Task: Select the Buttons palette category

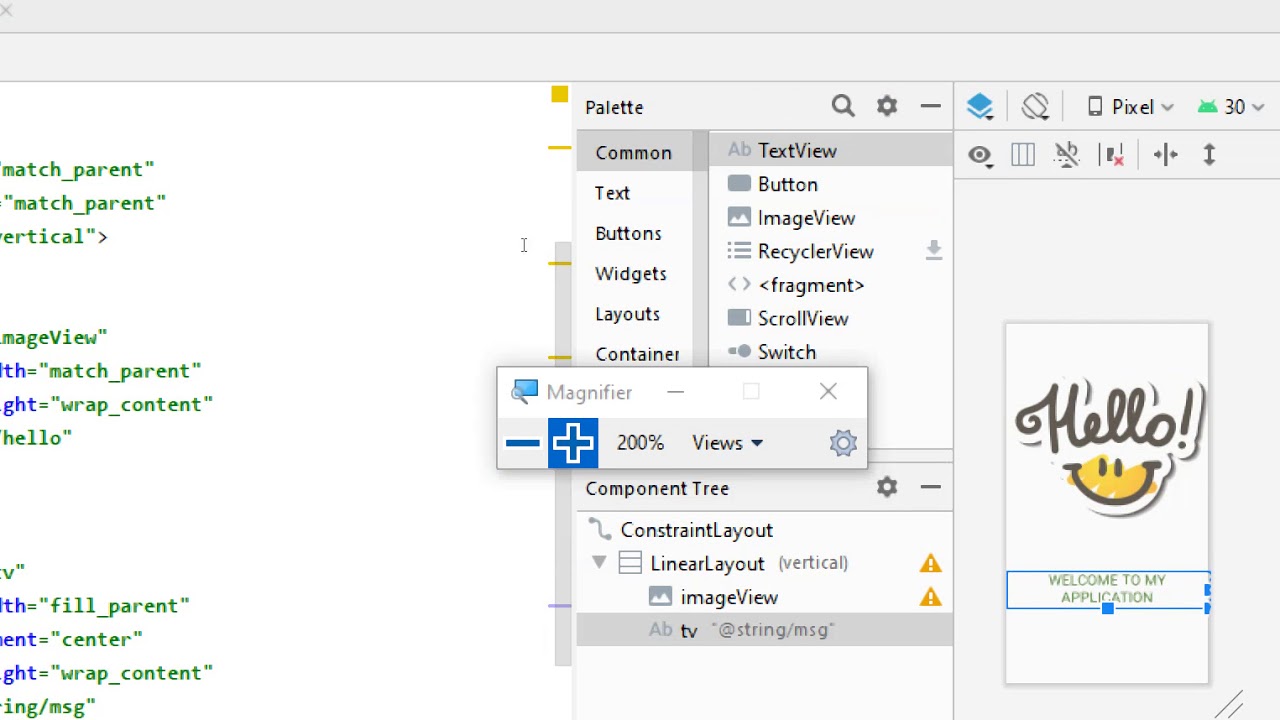Action: (628, 233)
